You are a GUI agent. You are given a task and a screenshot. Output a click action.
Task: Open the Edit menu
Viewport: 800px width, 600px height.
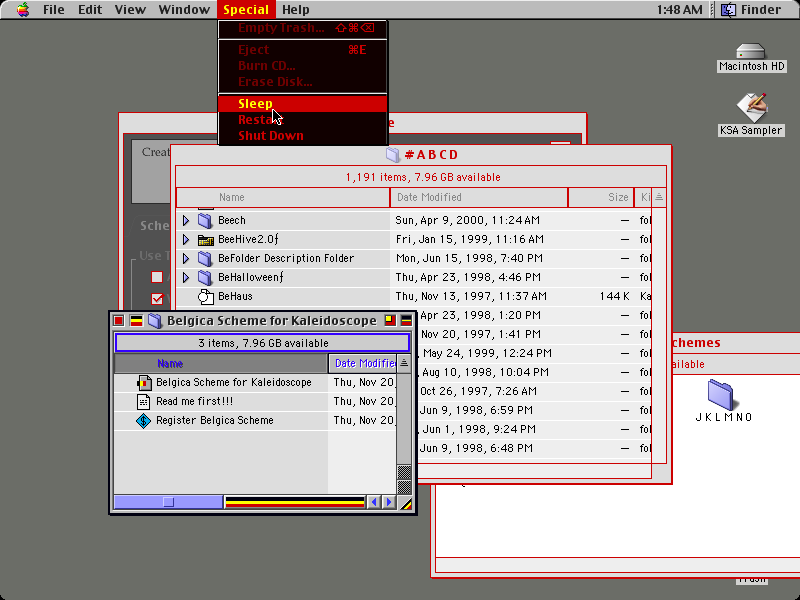pyautogui.click(x=90, y=9)
